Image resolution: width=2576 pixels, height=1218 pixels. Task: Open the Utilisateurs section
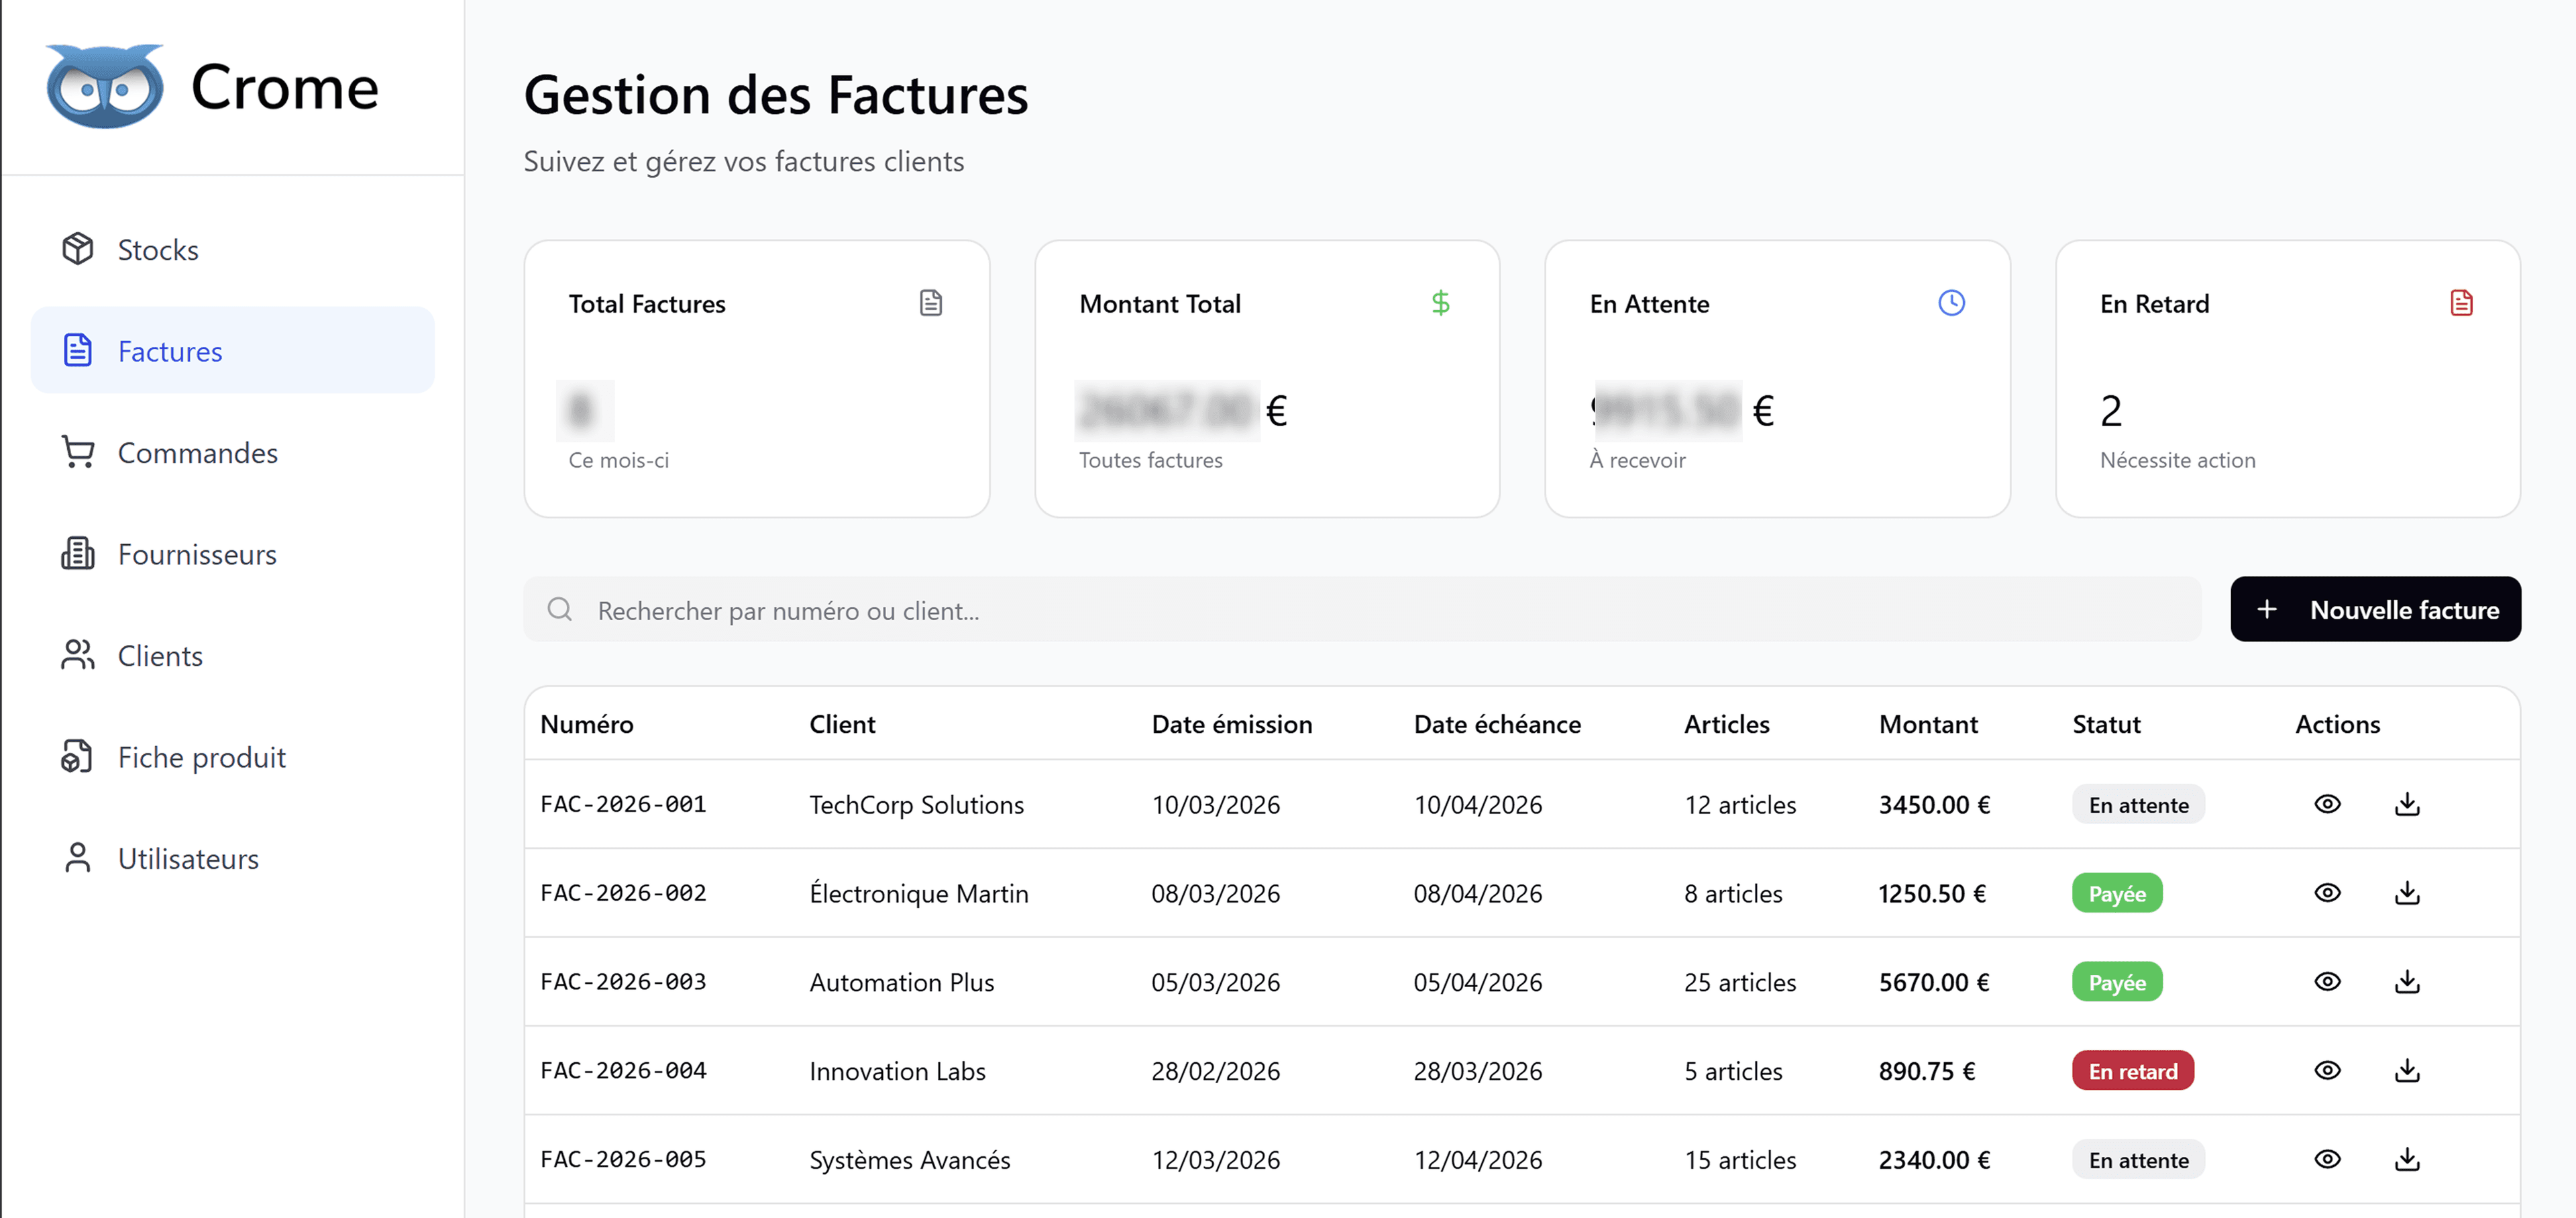coord(232,858)
